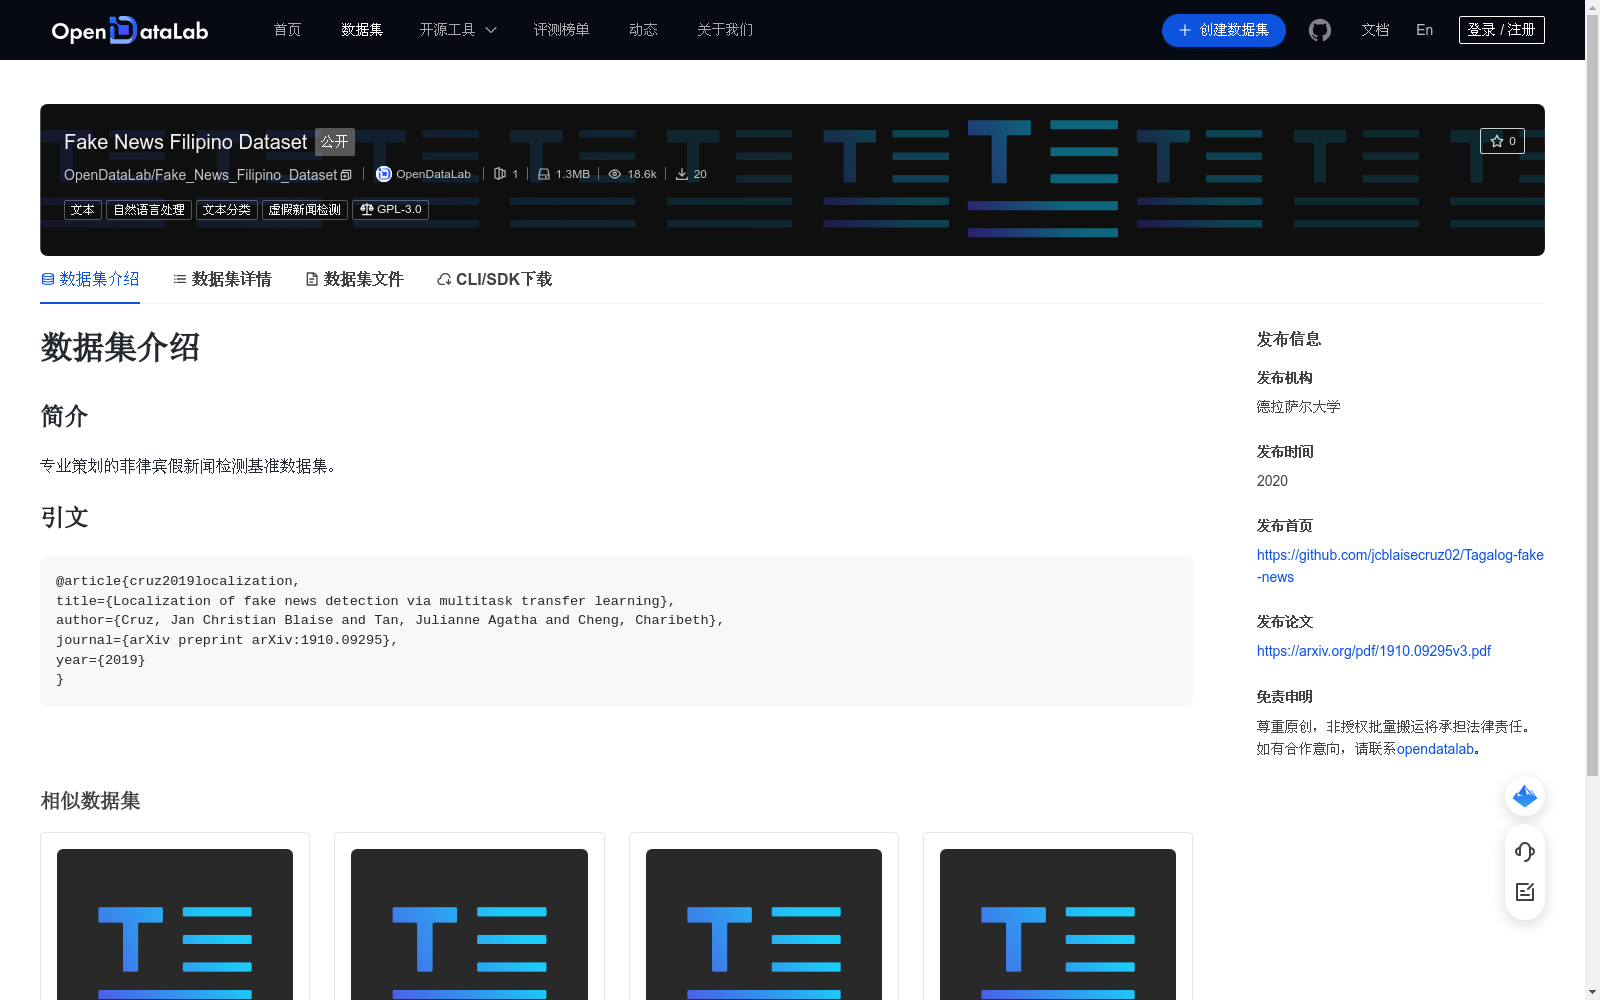Click the star rating toggle showing 0
1600x1000 pixels.
click(1502, 141)
